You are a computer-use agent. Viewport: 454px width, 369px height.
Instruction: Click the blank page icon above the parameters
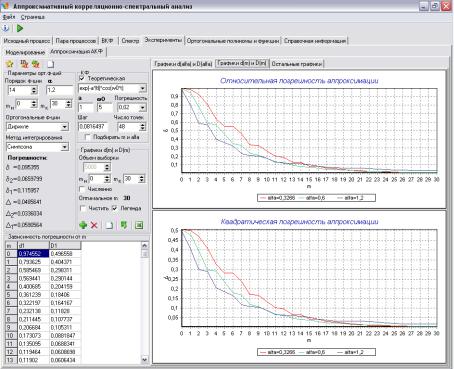click(50, 64)
